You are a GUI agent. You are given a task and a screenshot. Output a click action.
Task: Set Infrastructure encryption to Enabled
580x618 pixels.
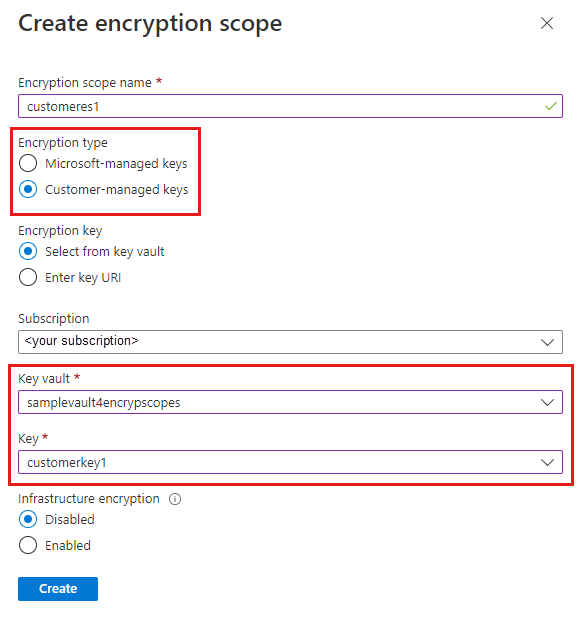point(28,545)
